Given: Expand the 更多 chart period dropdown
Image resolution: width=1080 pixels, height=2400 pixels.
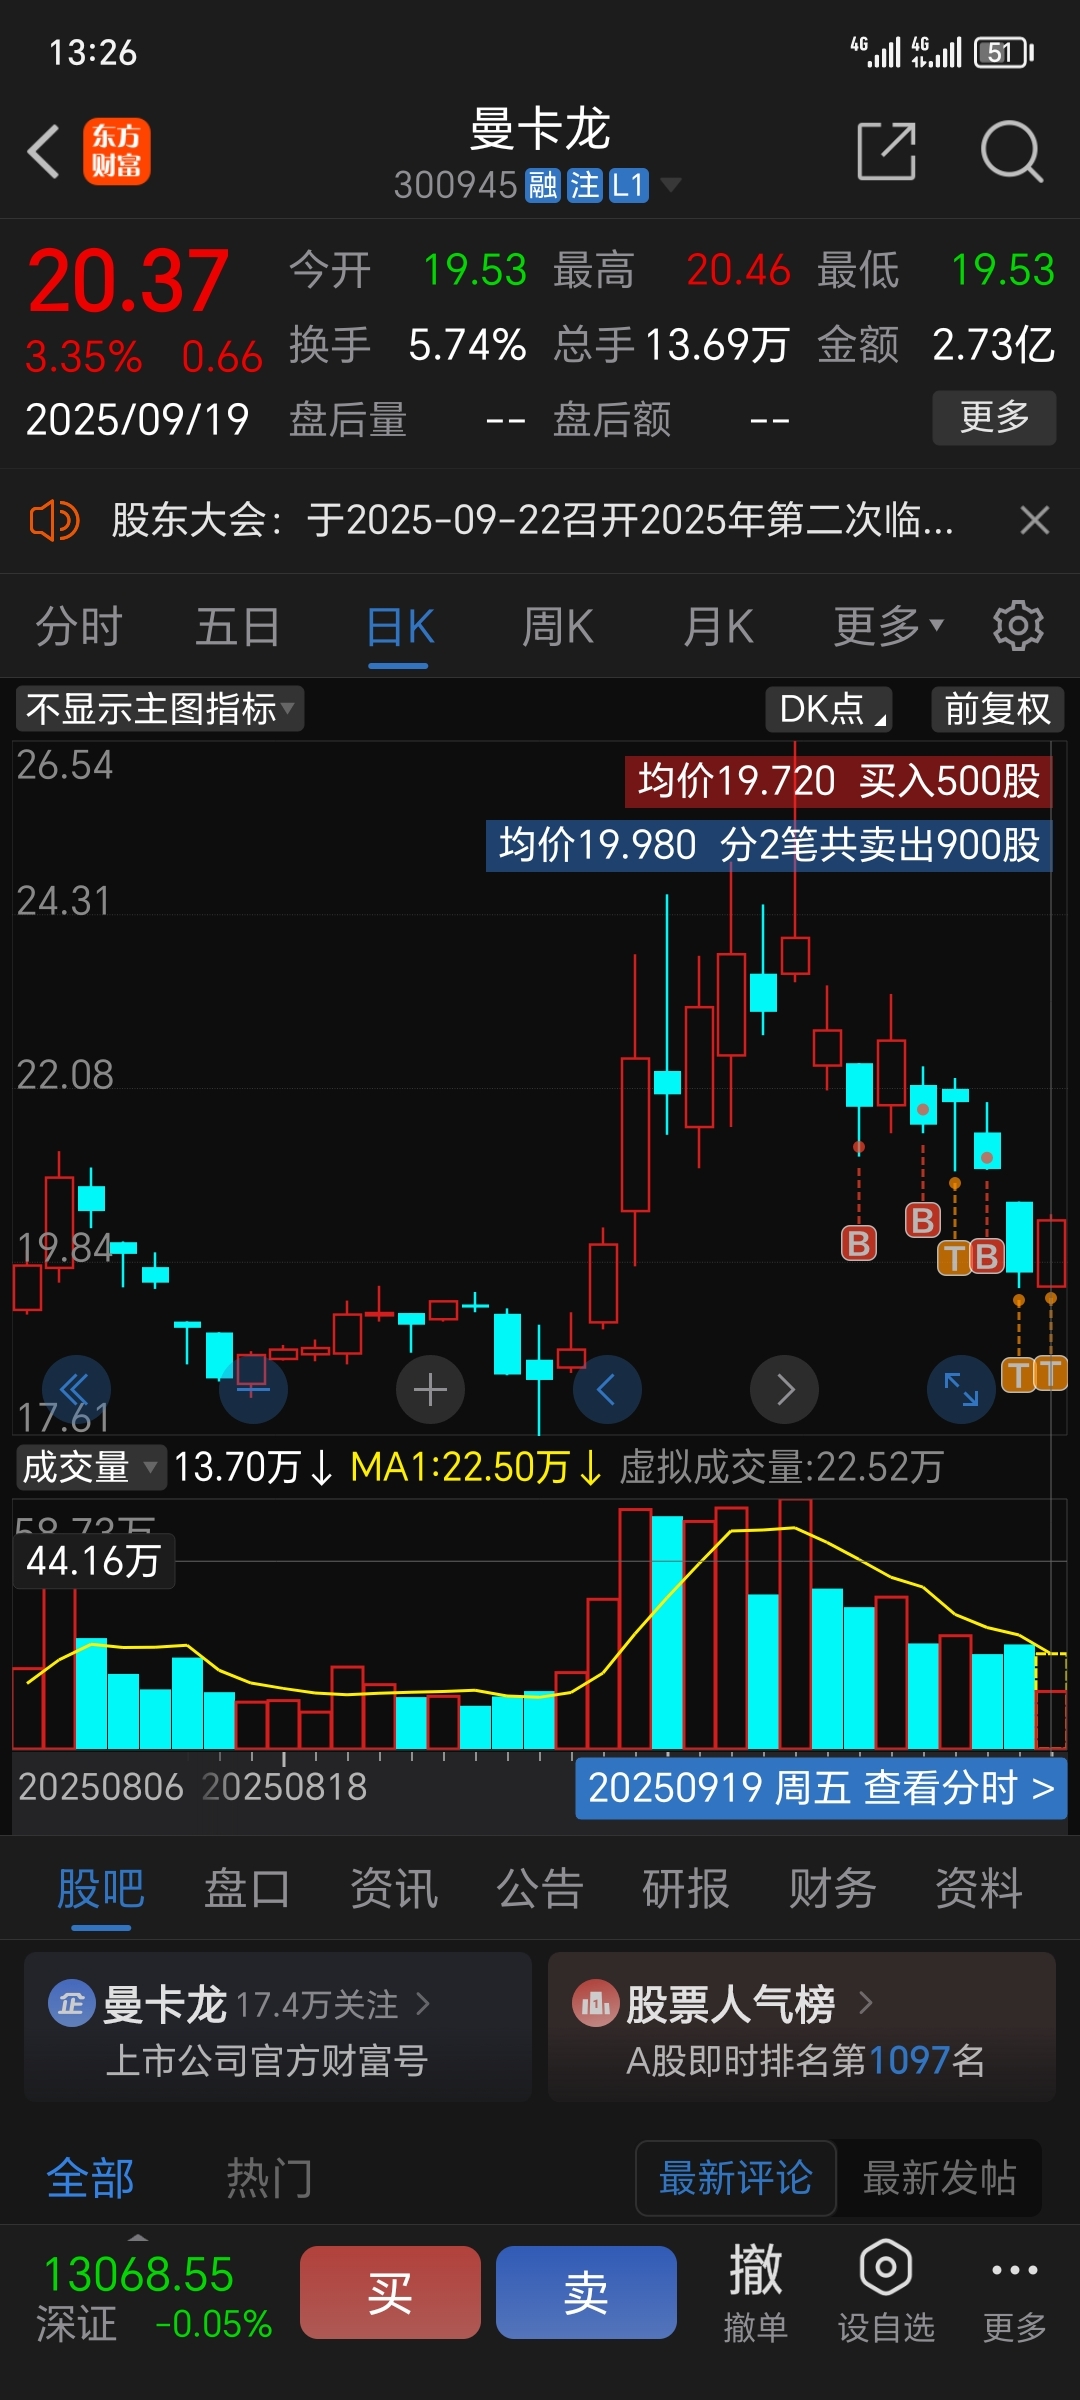Looking at the screenshot, I should click(x=889, y=627).
